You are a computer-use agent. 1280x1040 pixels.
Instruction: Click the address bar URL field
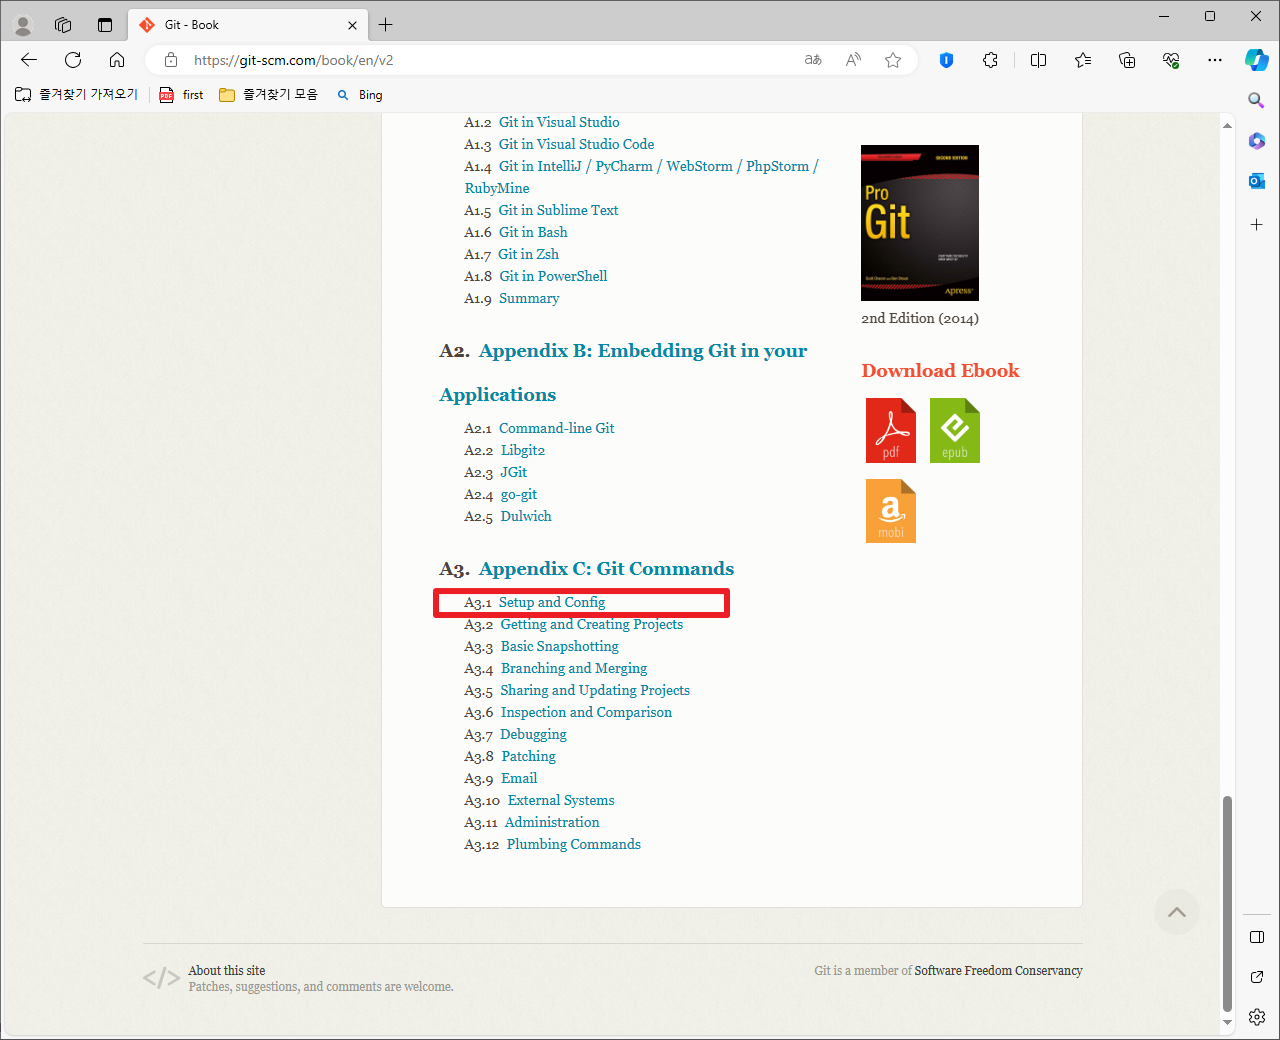pyautogui.click(x=490, y=60)
